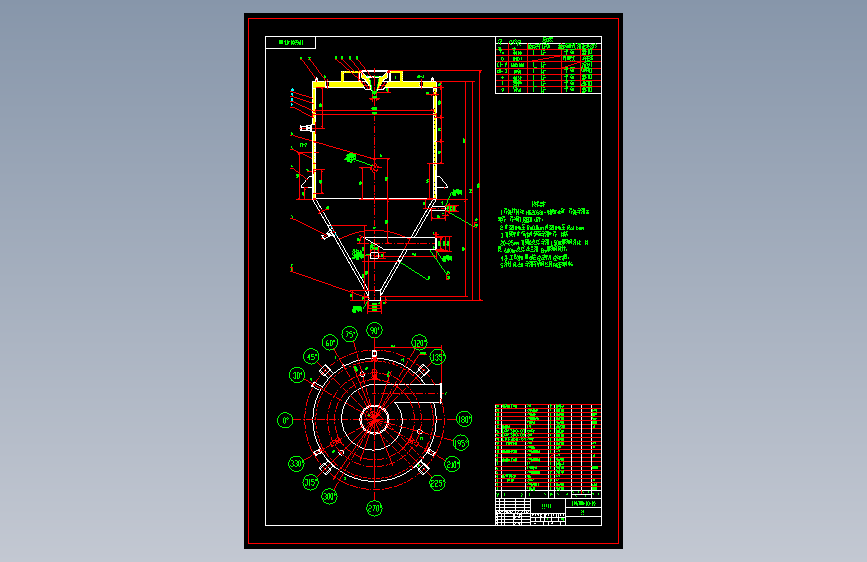
Task: Click the 225° angle marker circle
Action: point(437,483)
